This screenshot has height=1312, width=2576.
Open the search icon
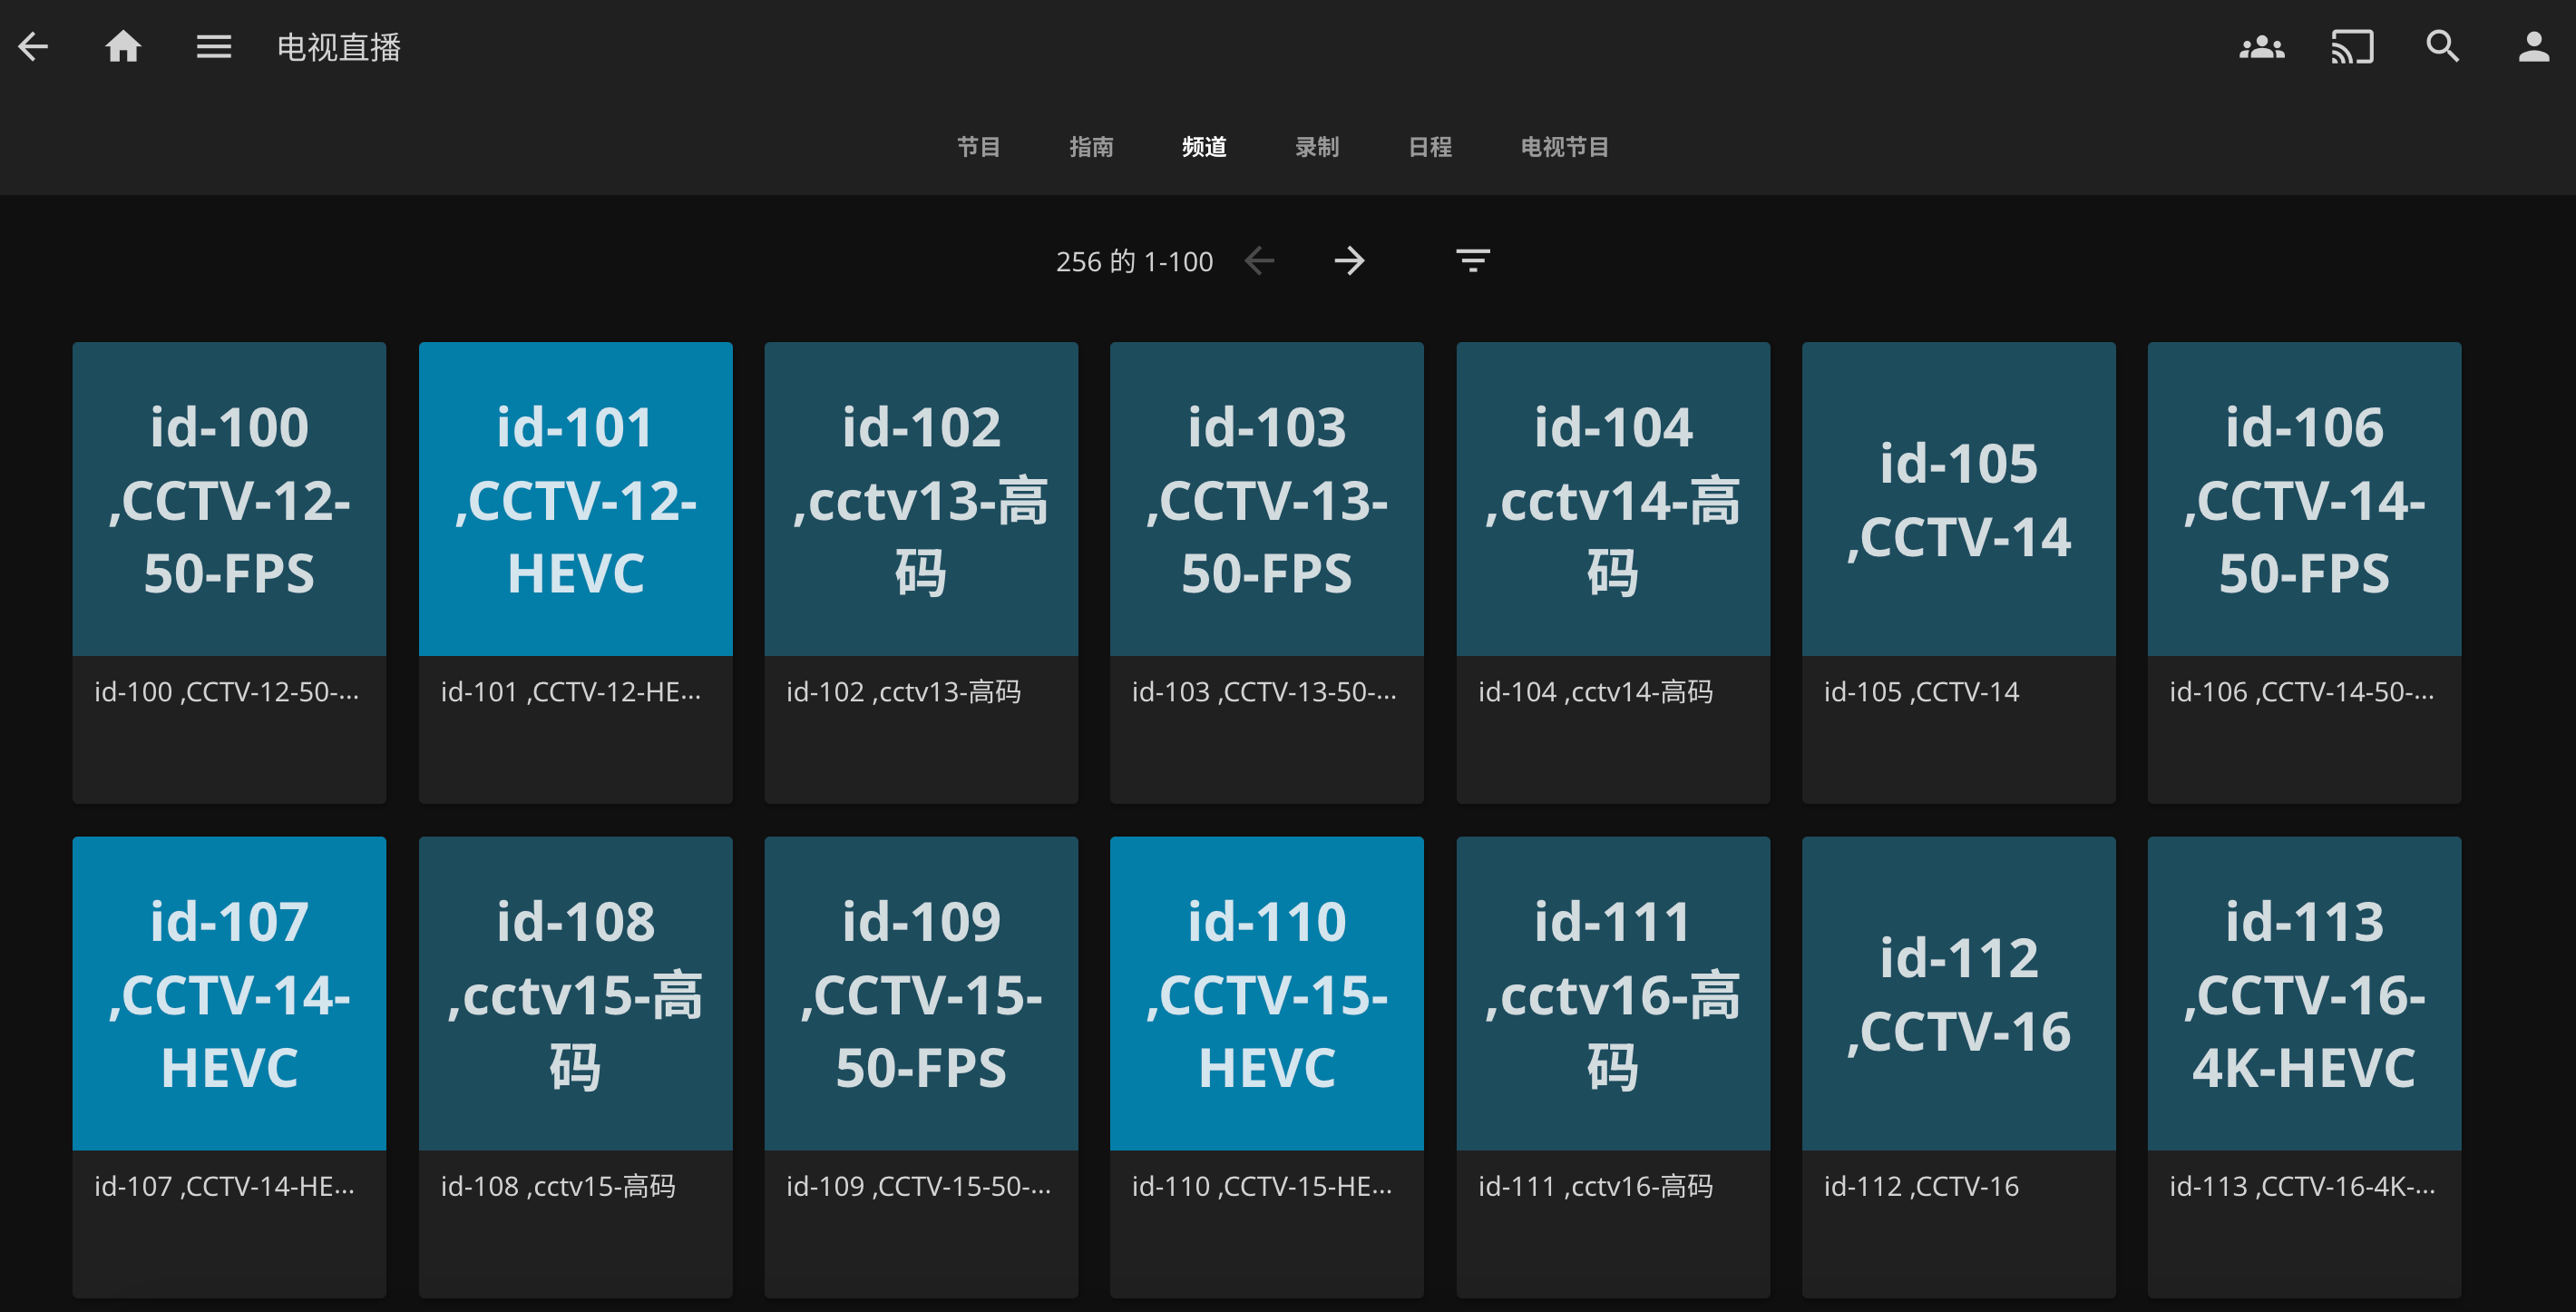pyautogui.click(x=2442, y=47)
